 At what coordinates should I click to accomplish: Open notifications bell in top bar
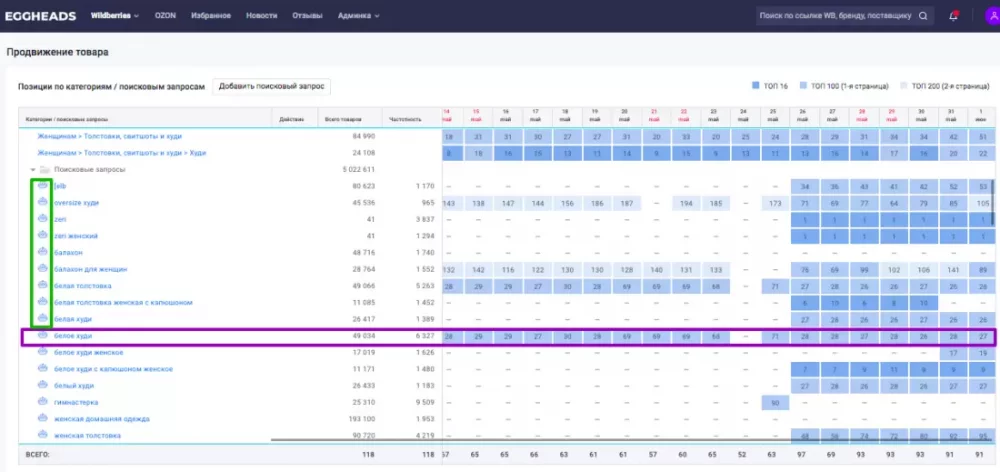[x=953, y=16]
